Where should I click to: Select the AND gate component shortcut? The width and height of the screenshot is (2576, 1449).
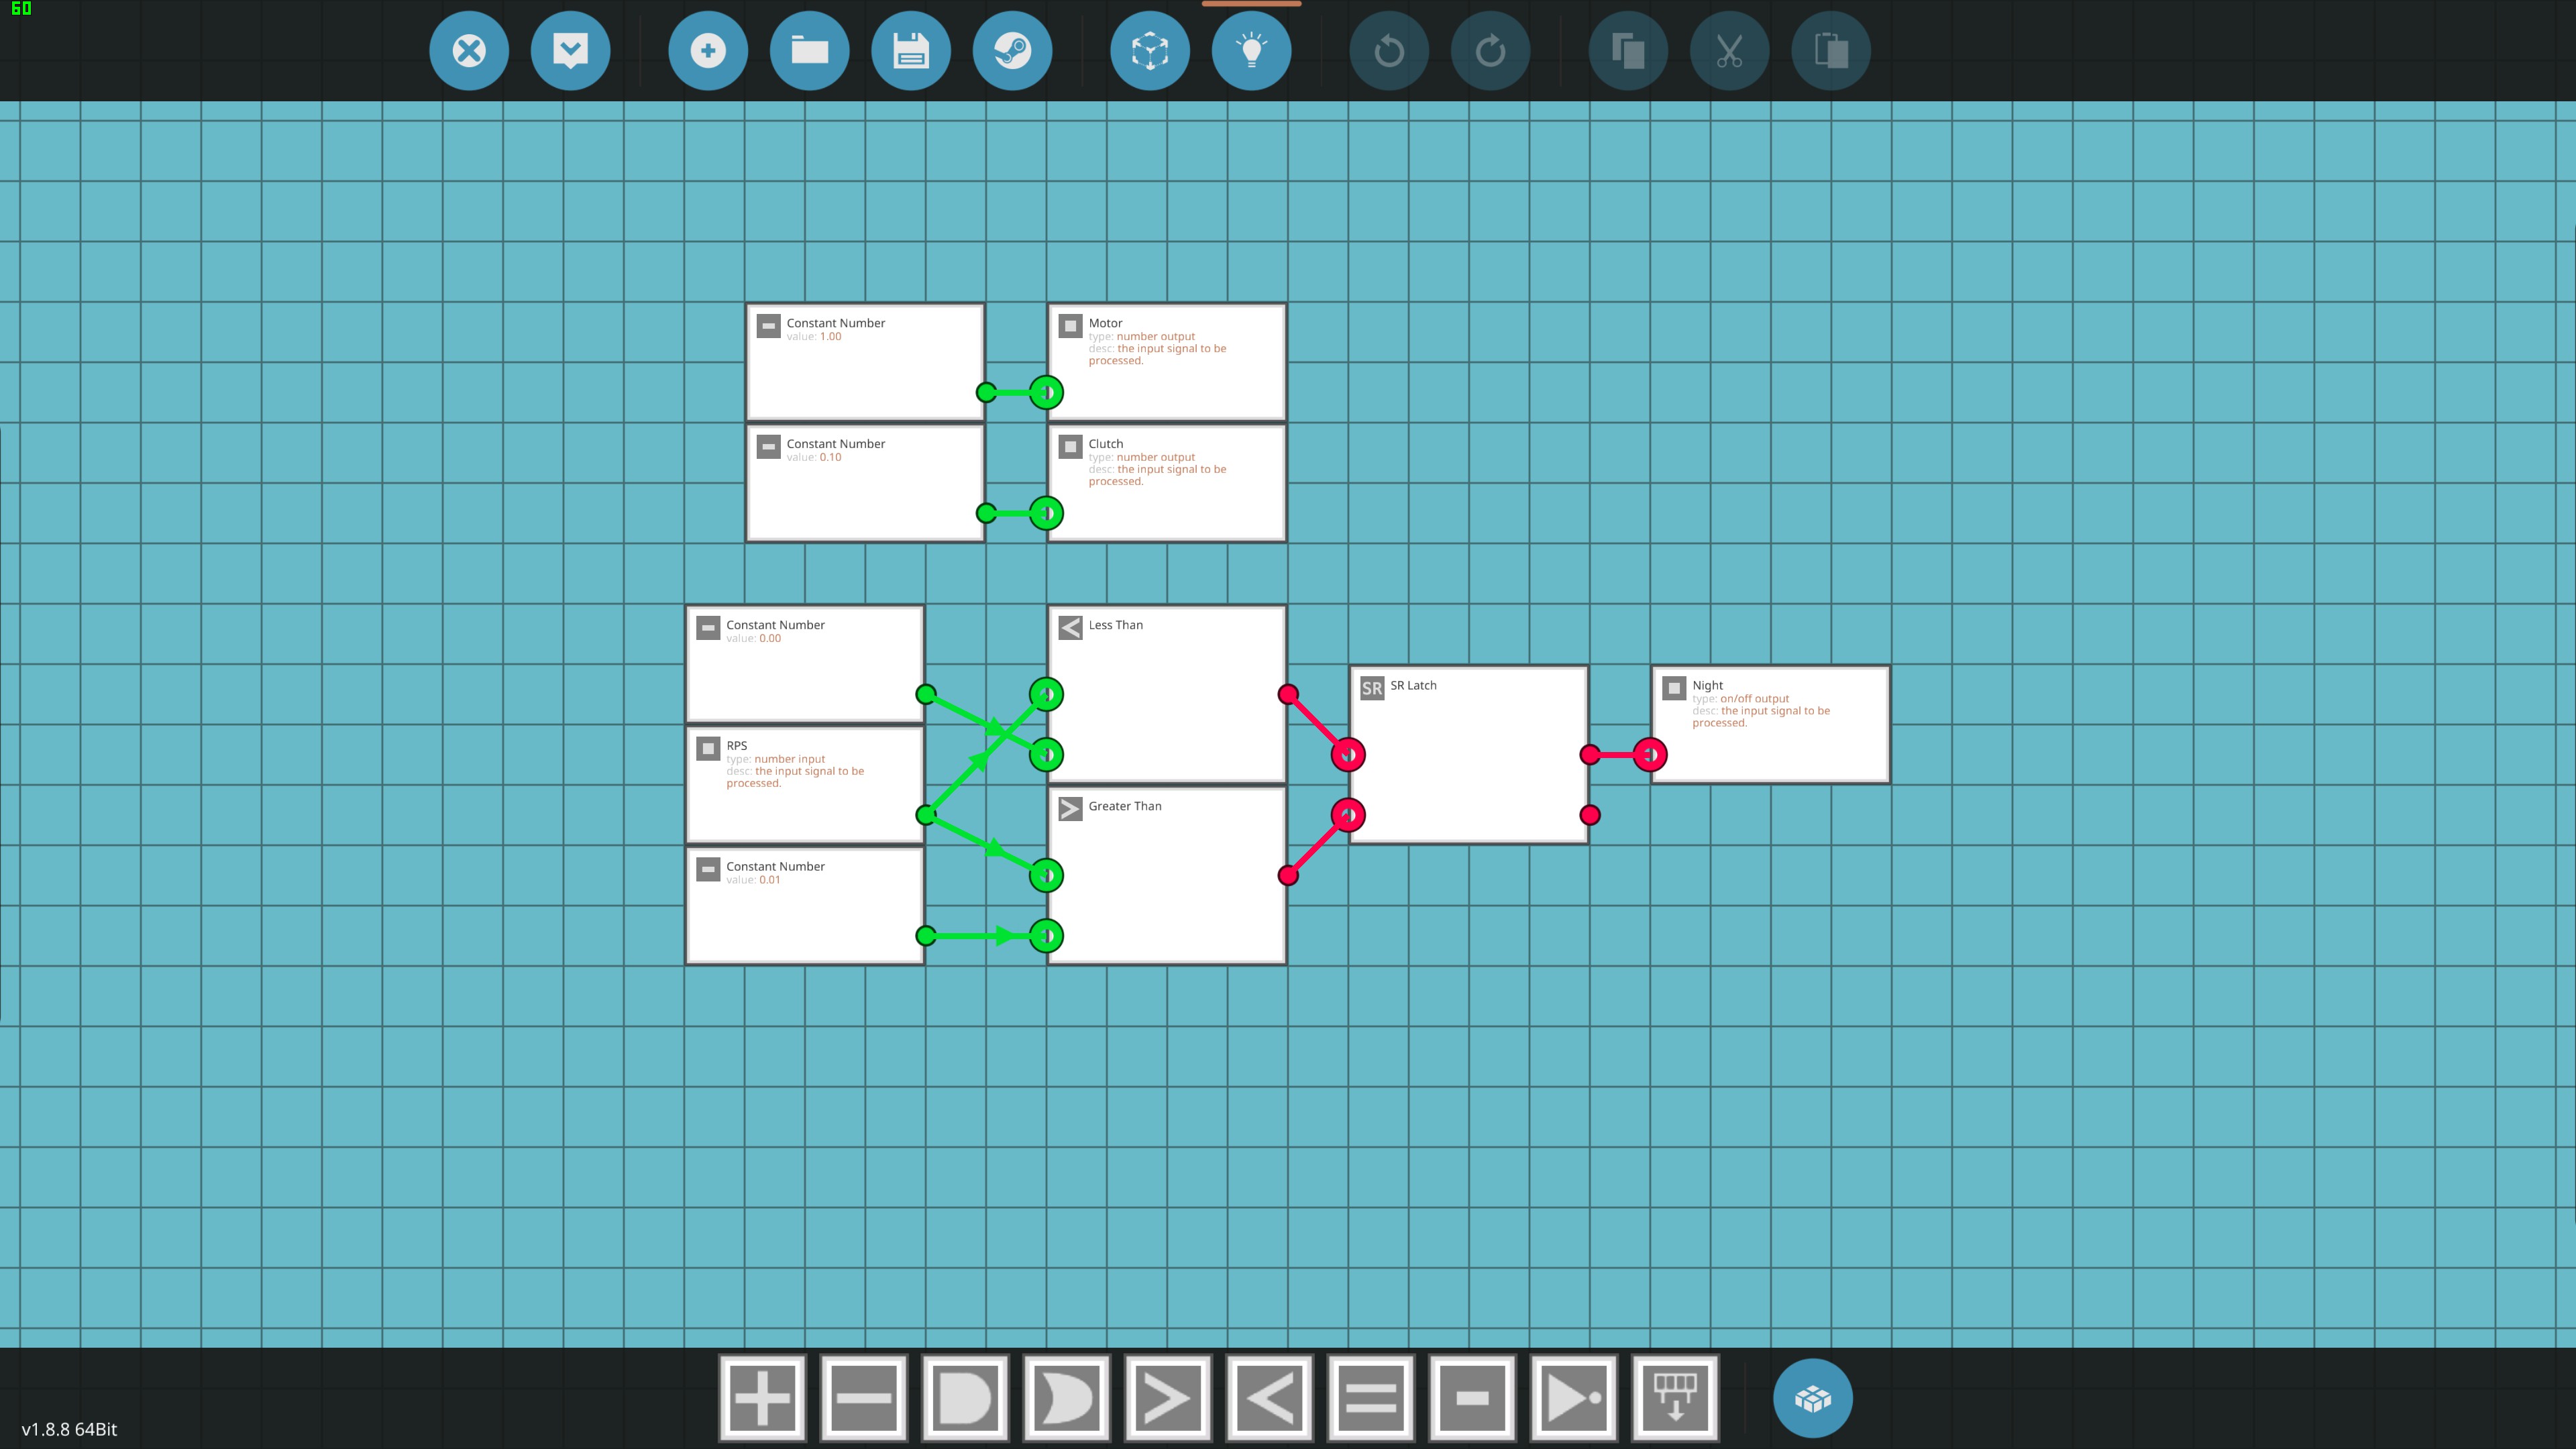coord(964,1397)
